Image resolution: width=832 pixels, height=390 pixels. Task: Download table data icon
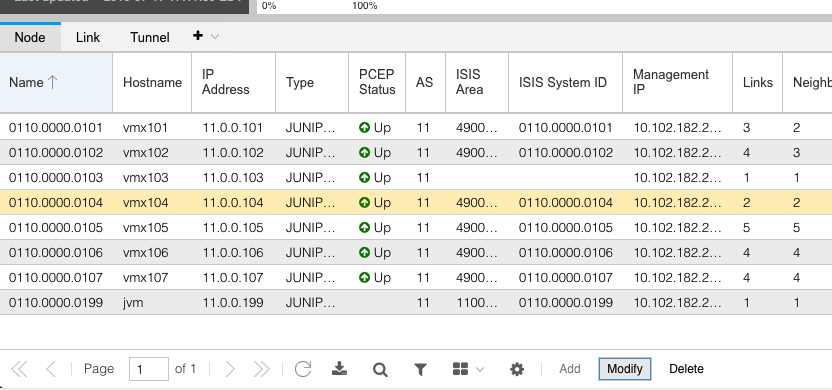pyautogui.click(x=340, y=369)
